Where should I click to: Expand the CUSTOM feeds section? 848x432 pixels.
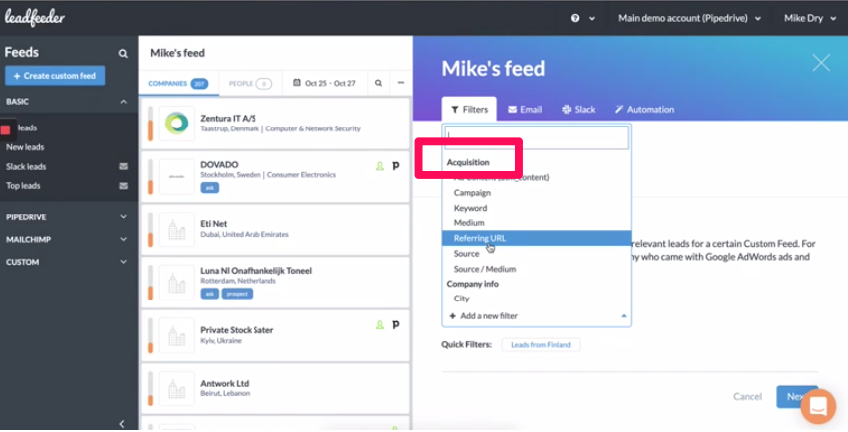pyautogui.click(x=123, y=262)
